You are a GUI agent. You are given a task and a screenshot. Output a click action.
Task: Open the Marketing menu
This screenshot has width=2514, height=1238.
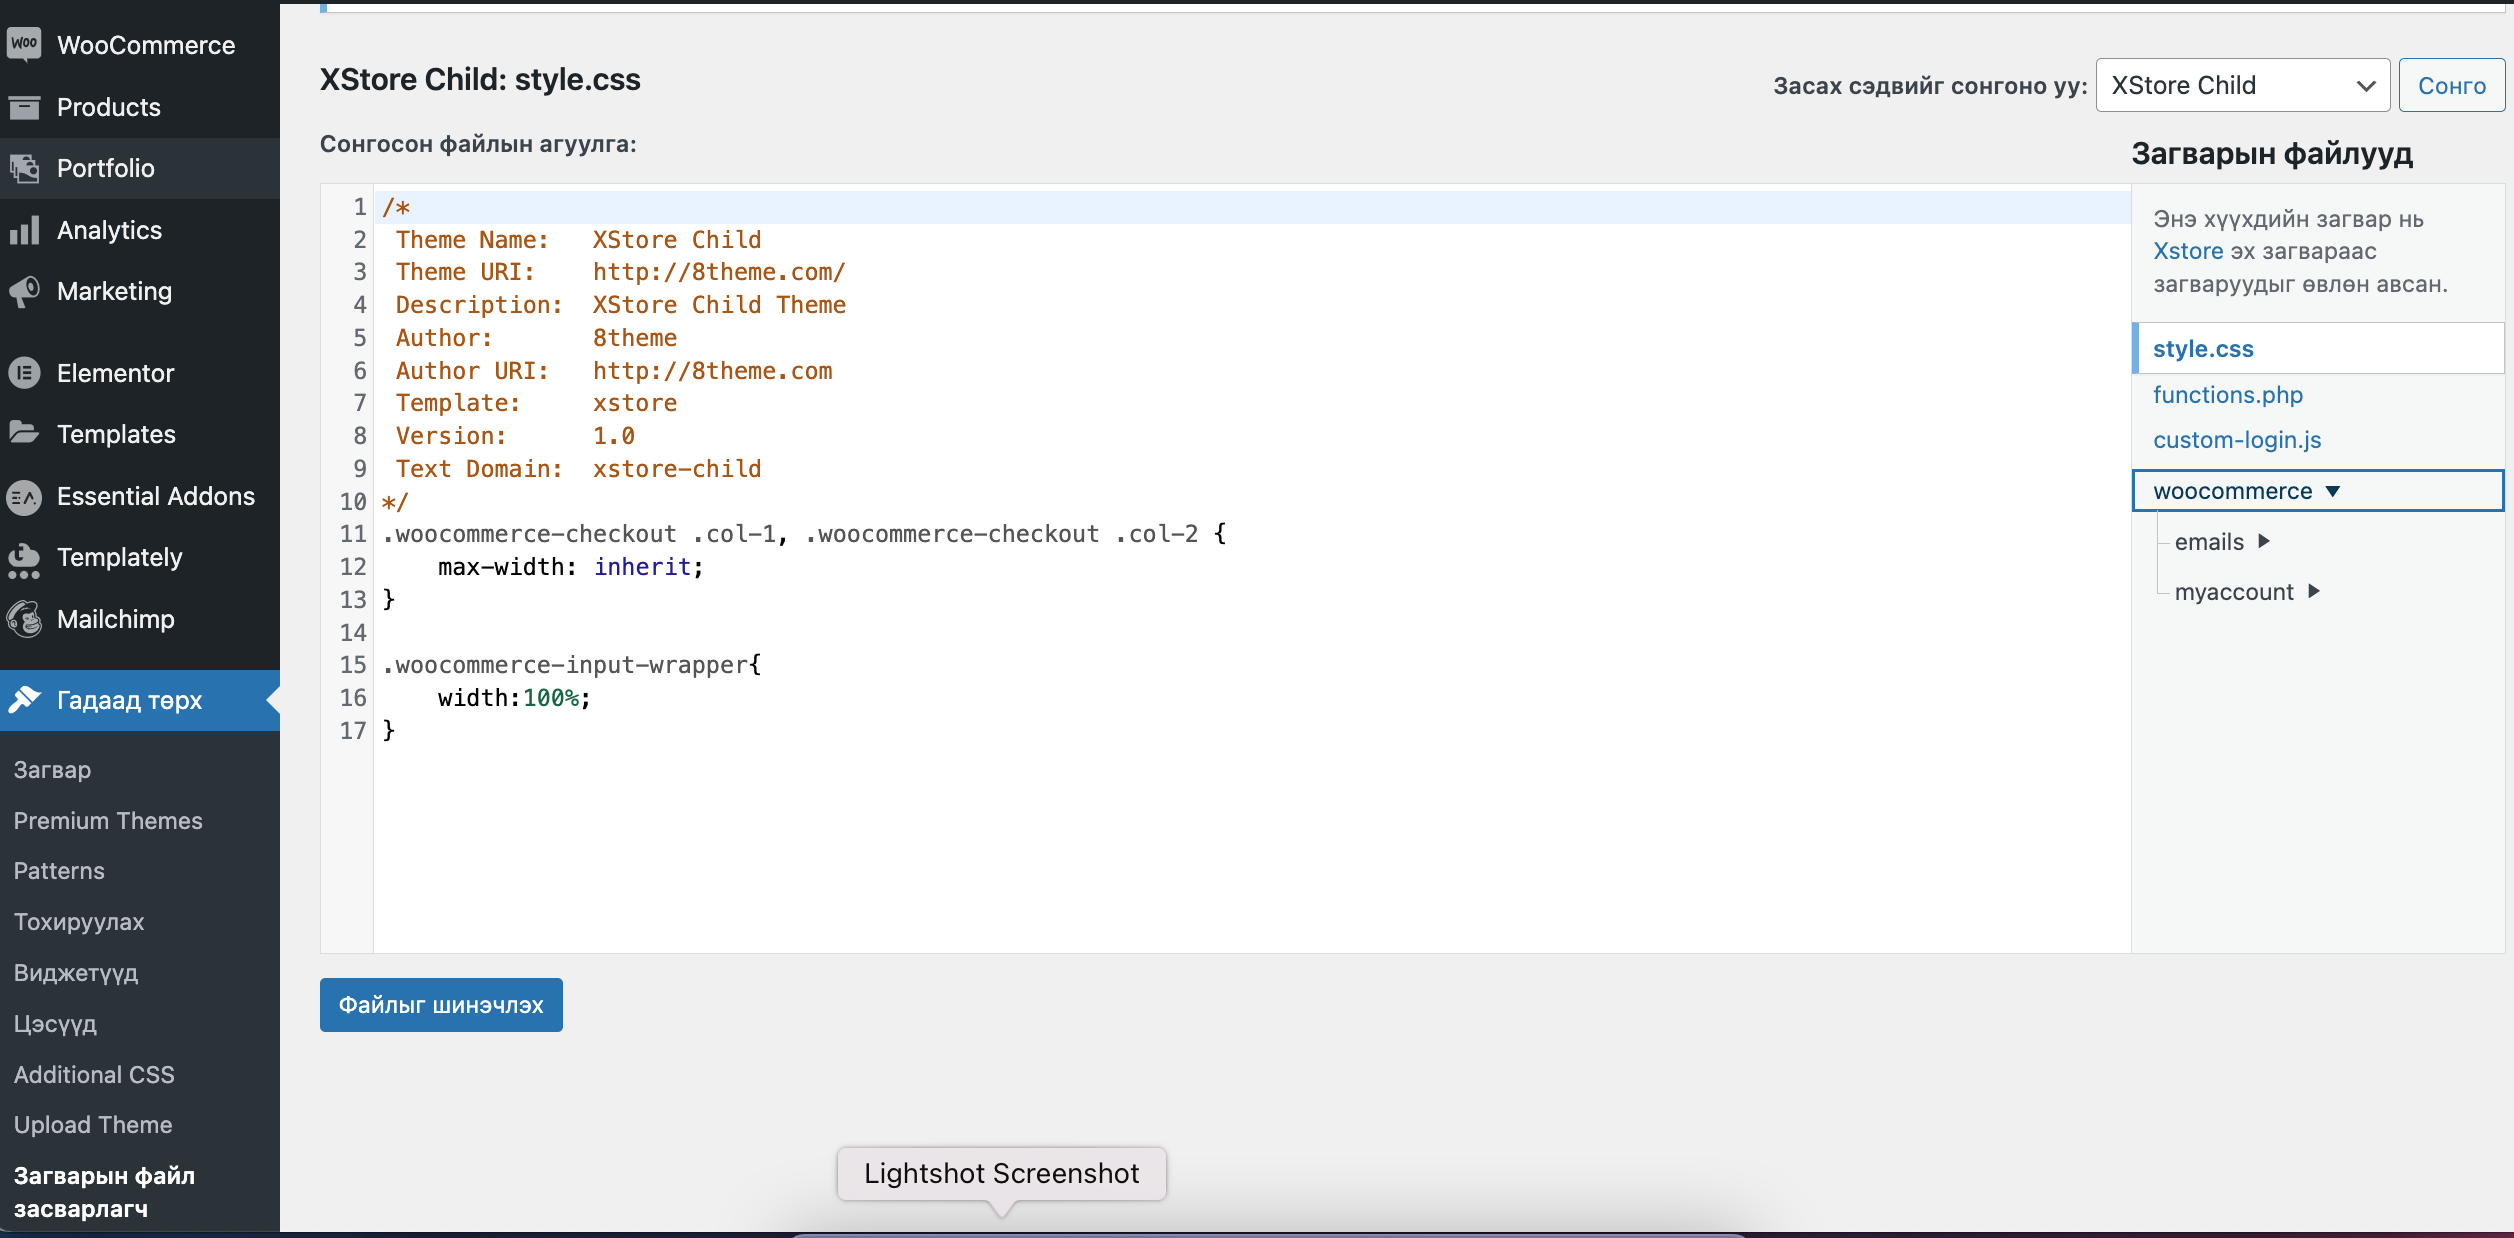(x=140, y=291)
